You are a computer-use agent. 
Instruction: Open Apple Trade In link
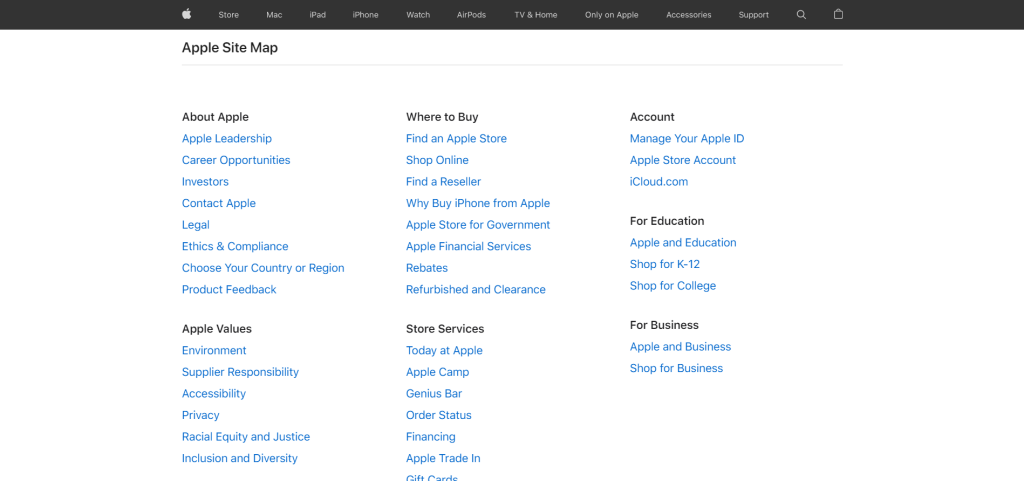coord(443,458)
